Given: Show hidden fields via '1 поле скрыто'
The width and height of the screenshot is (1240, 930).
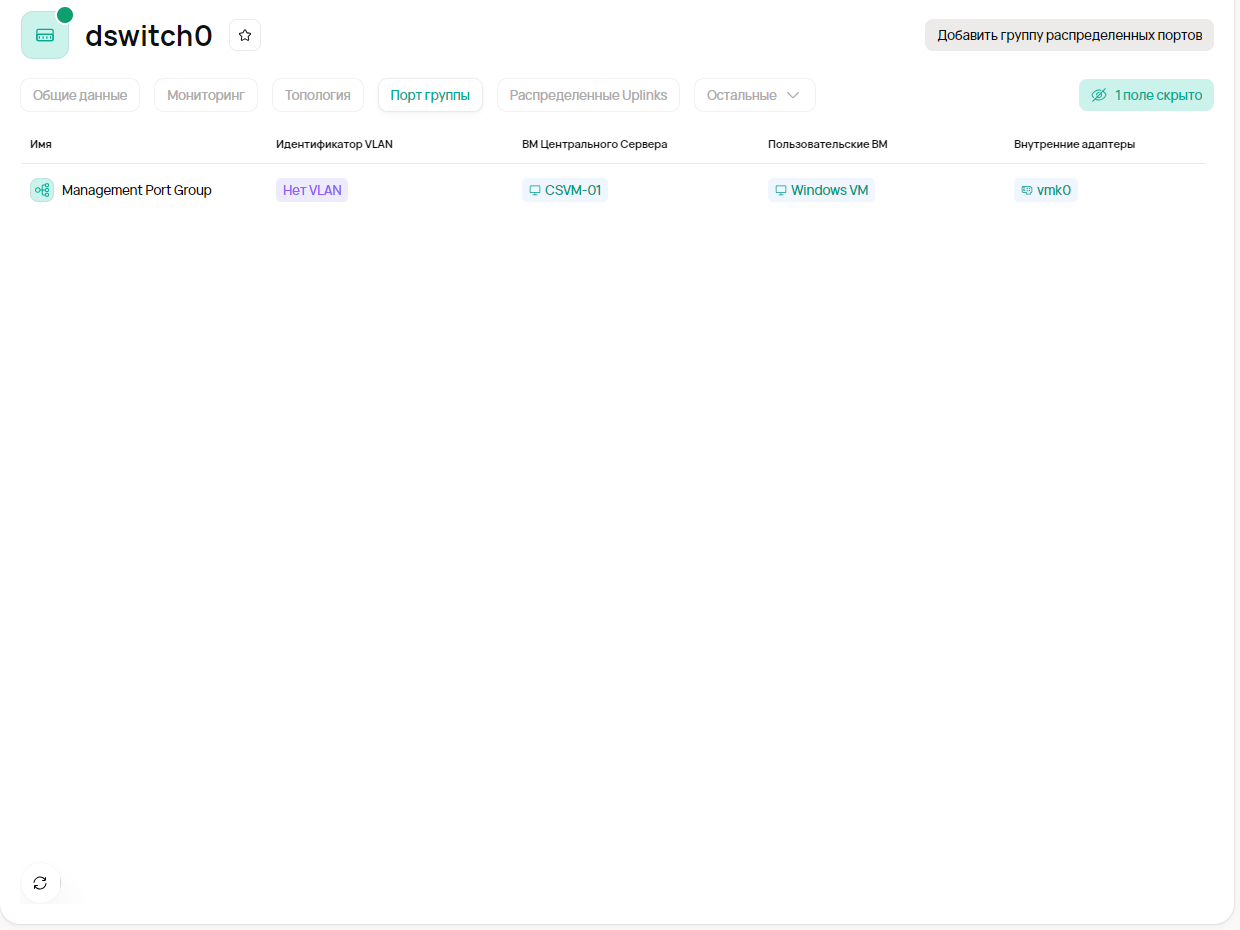Looking at the screenshot, I should [x=1157, y=95].
